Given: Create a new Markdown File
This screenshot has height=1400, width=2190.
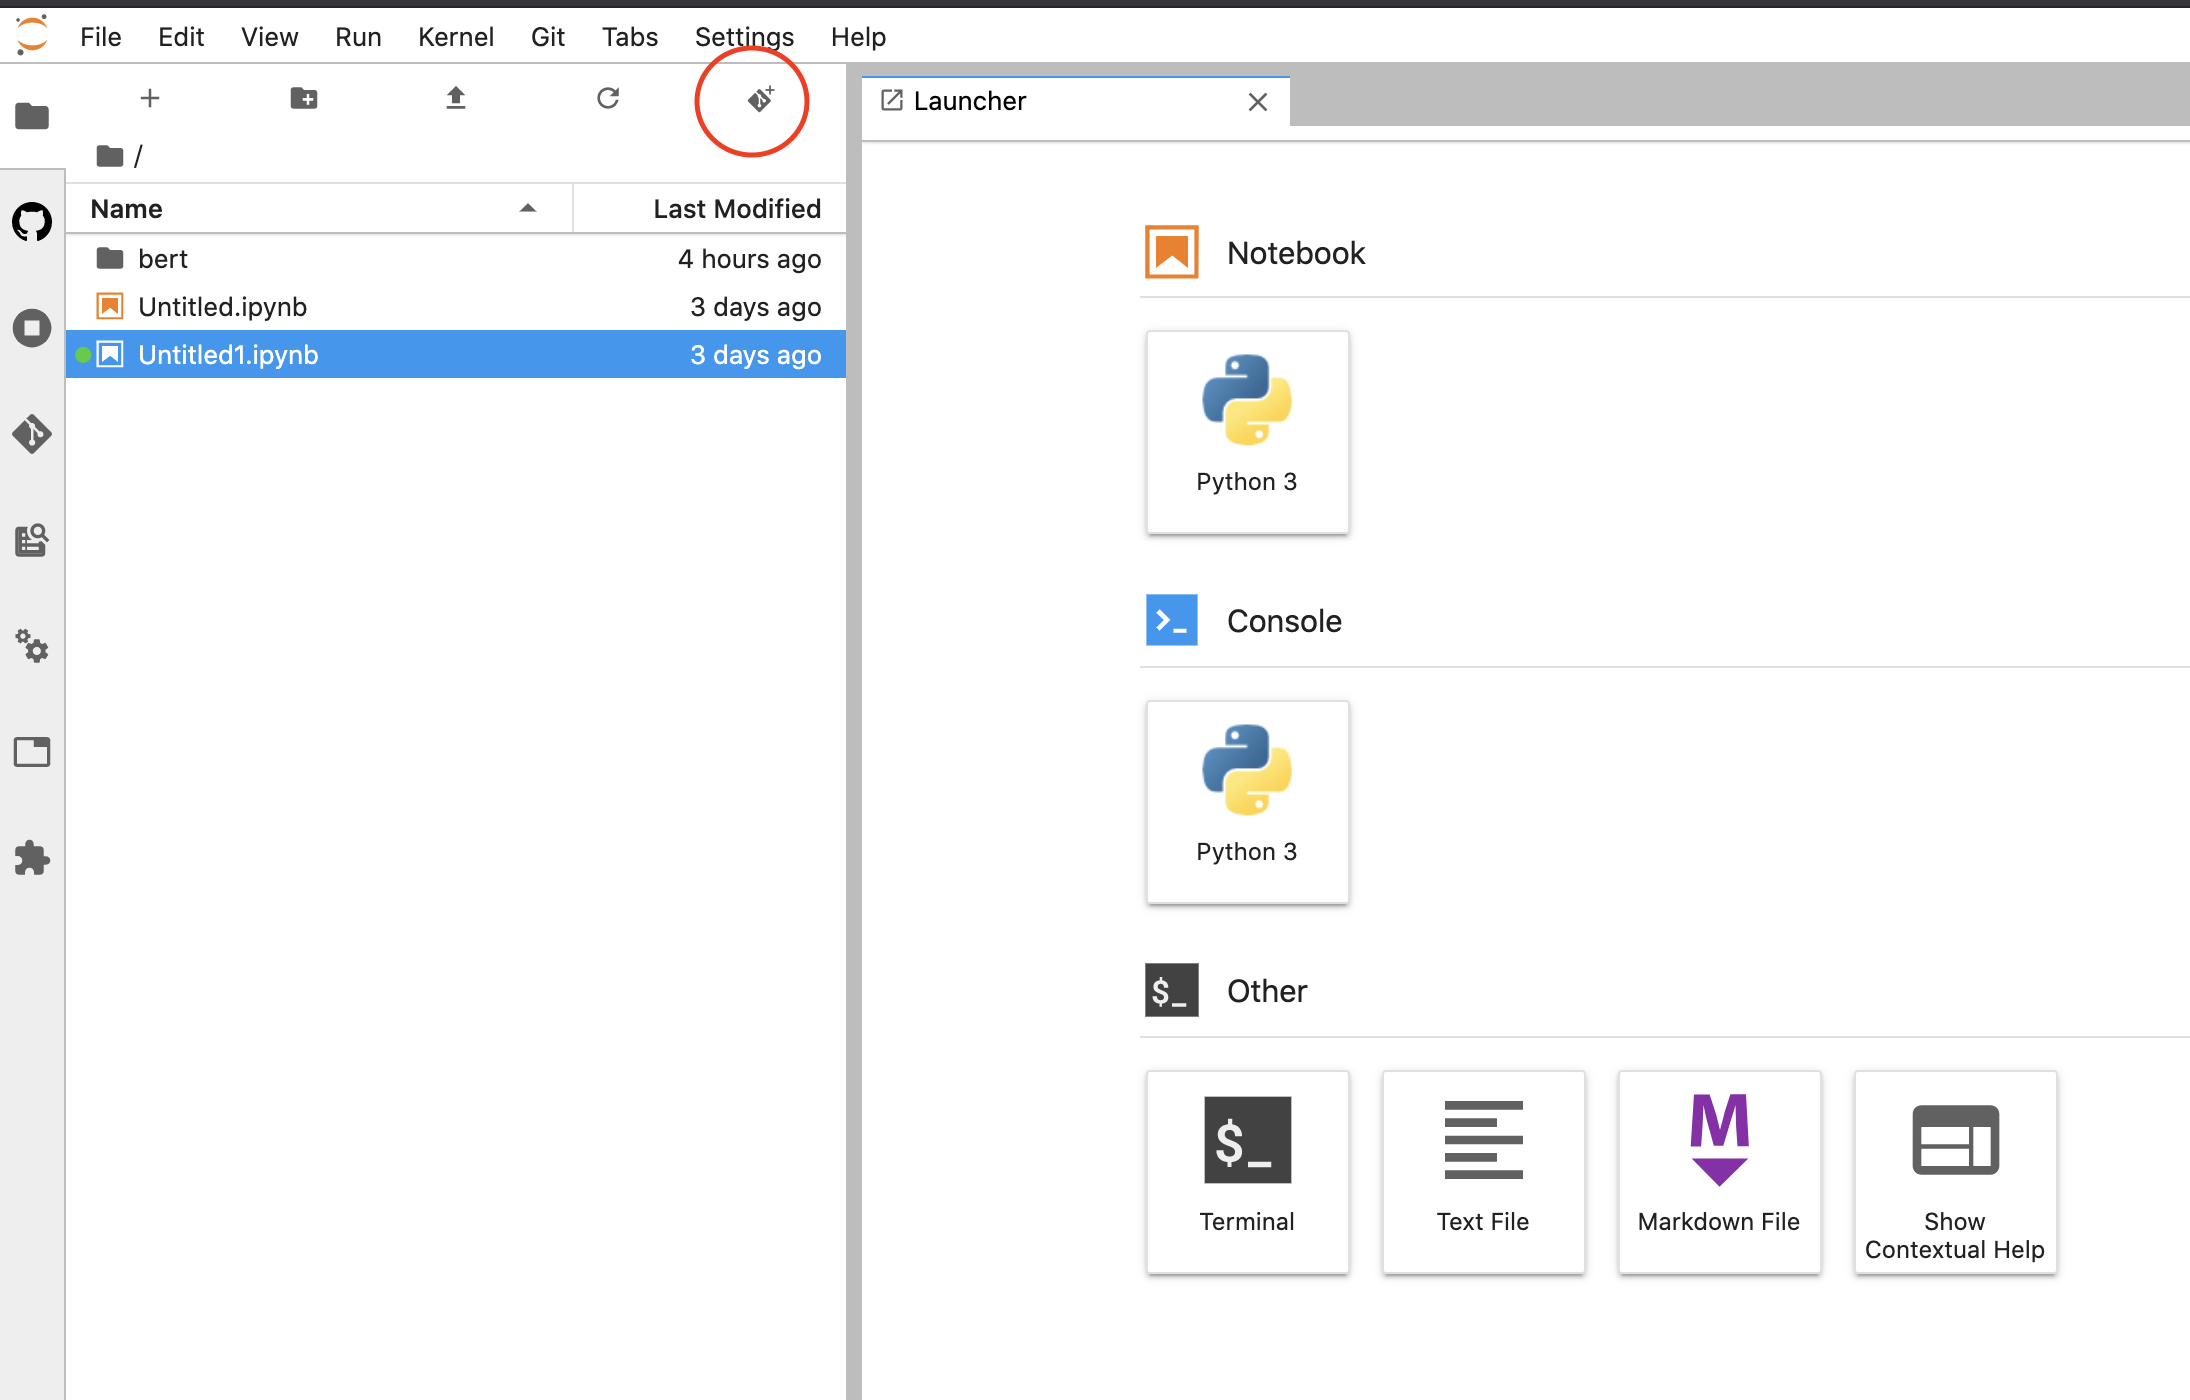Looking at the screenshot, I should tap(1718, 1172).
